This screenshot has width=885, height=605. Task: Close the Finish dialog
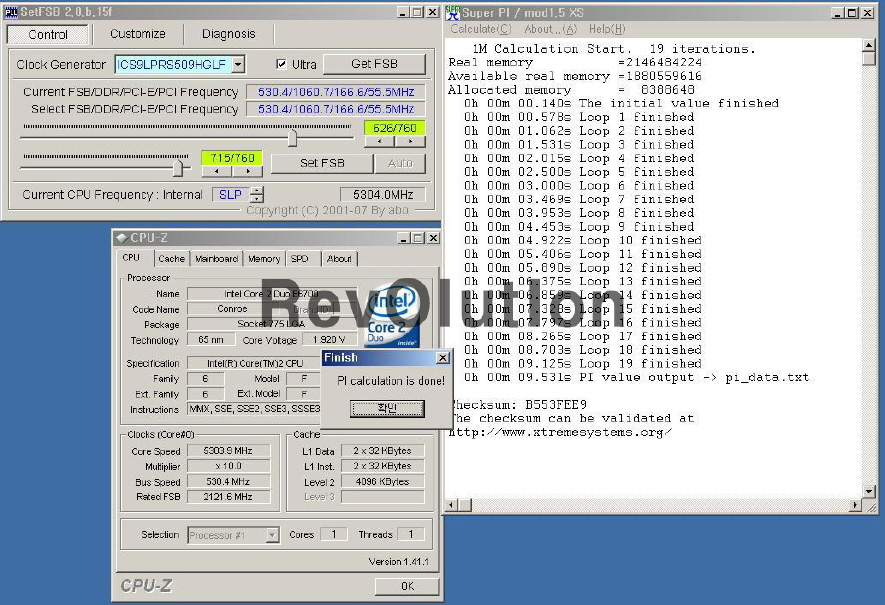click(443, 358)
